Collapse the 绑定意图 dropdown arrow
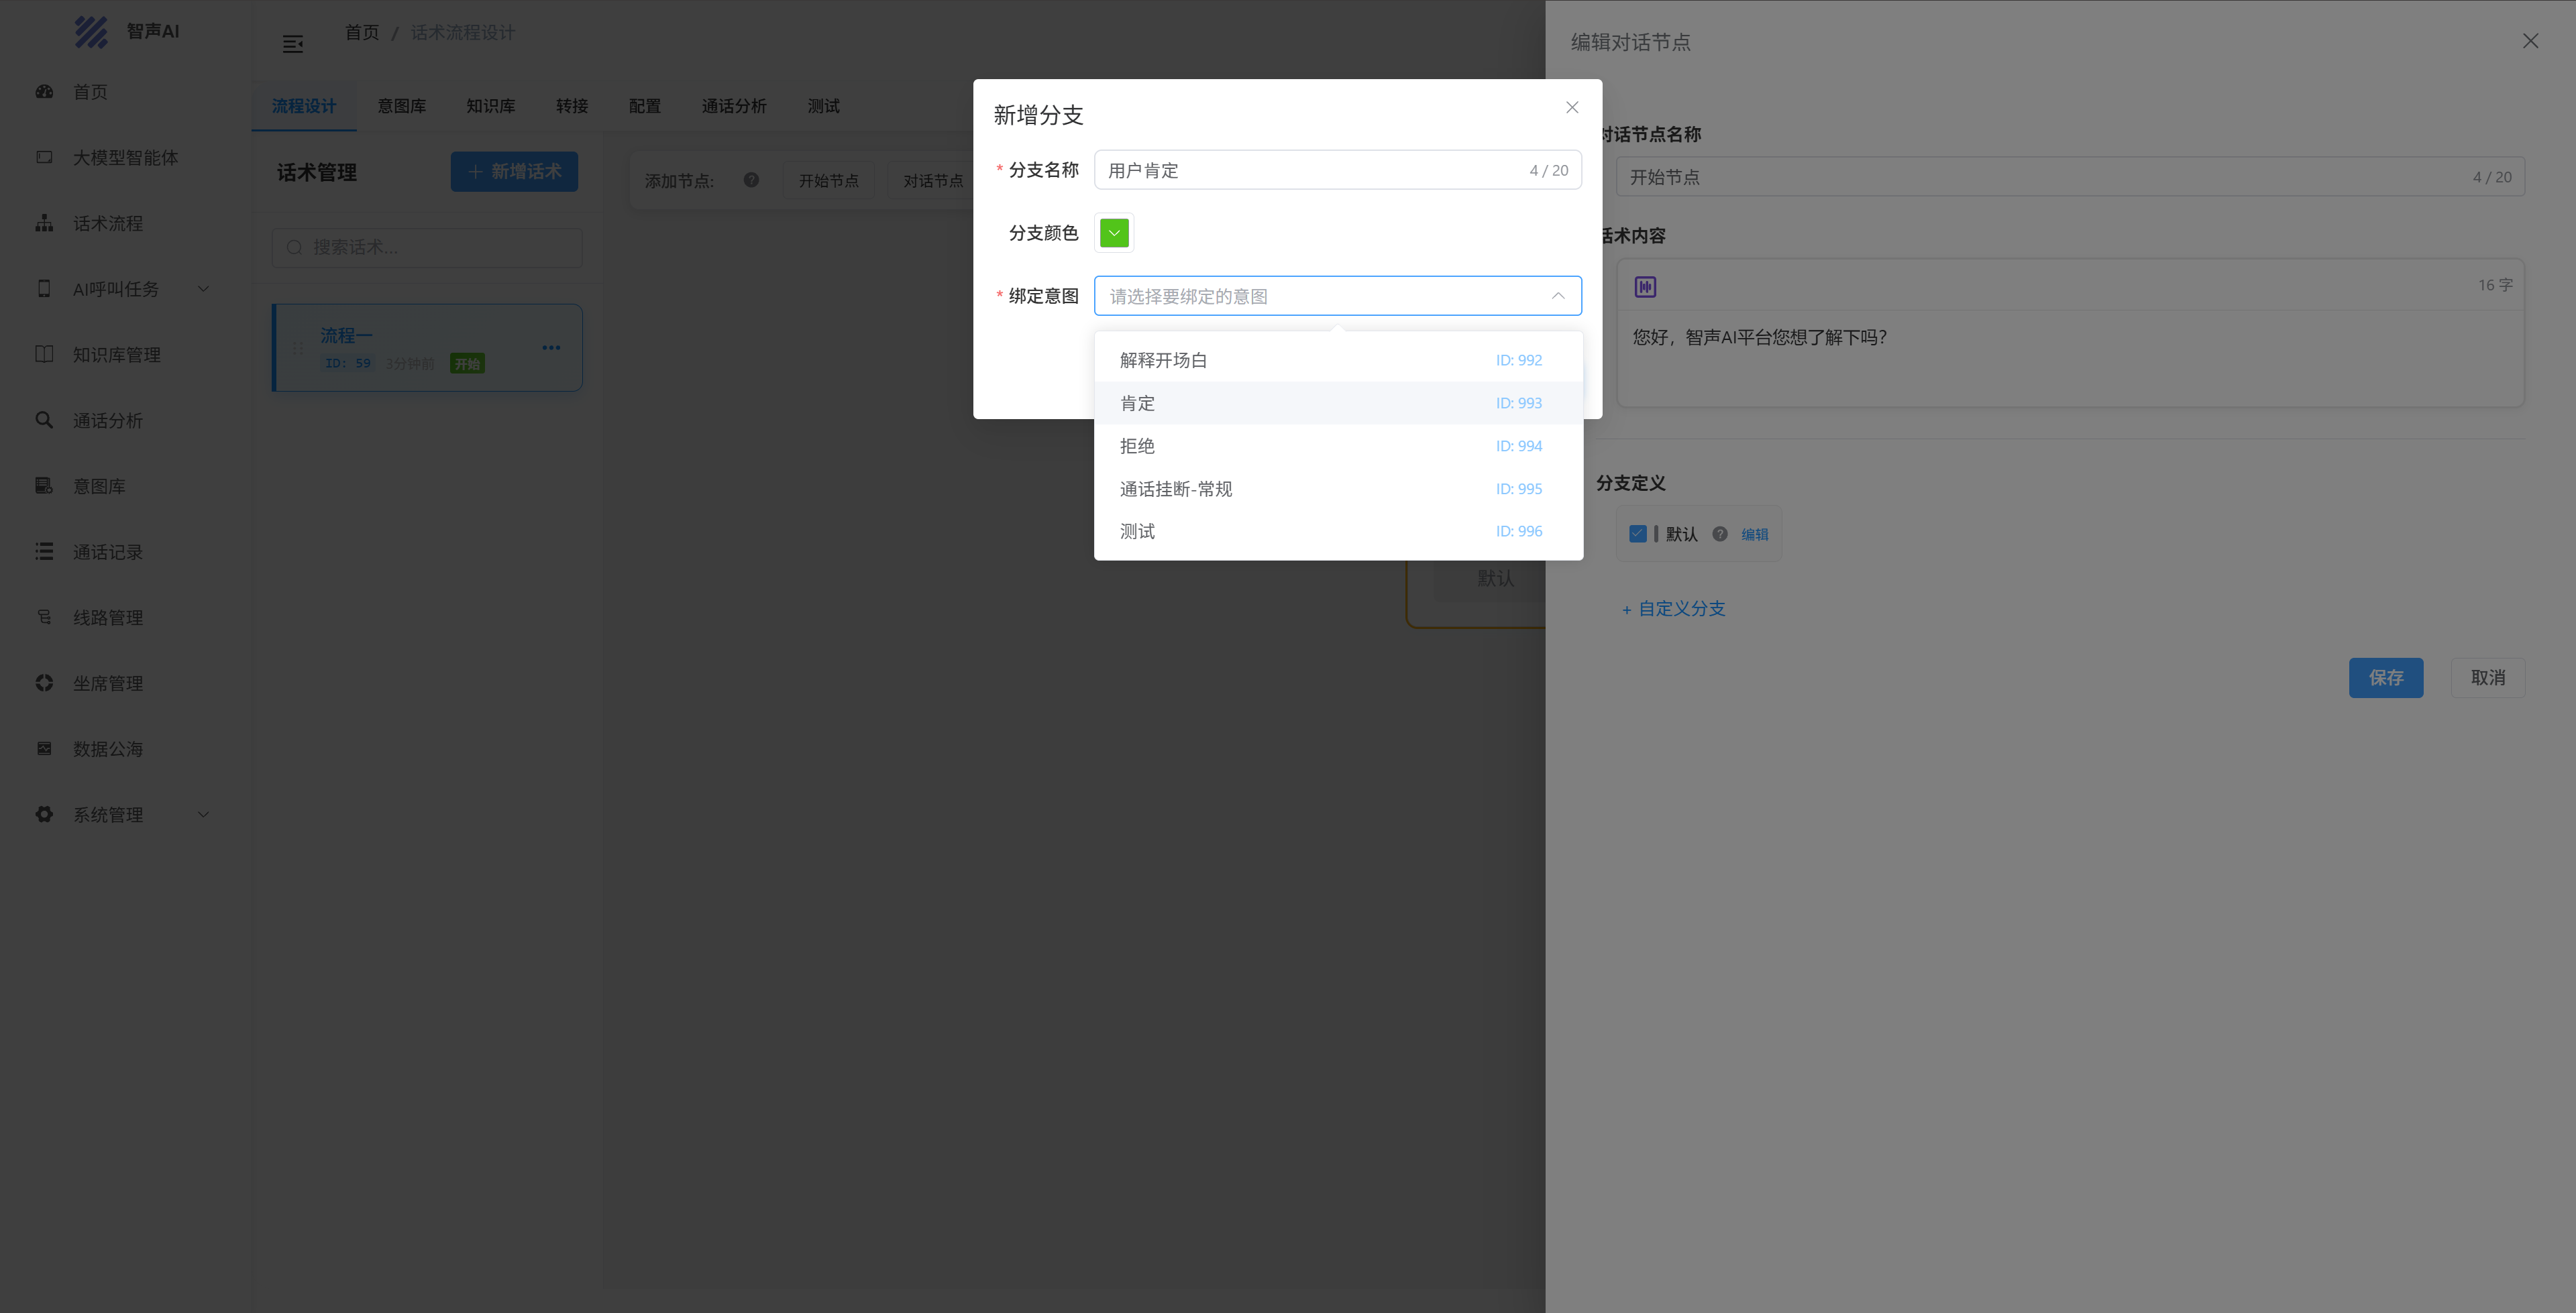The width and height of the screenshot is (2576, 1313). tap(1557, 296)
